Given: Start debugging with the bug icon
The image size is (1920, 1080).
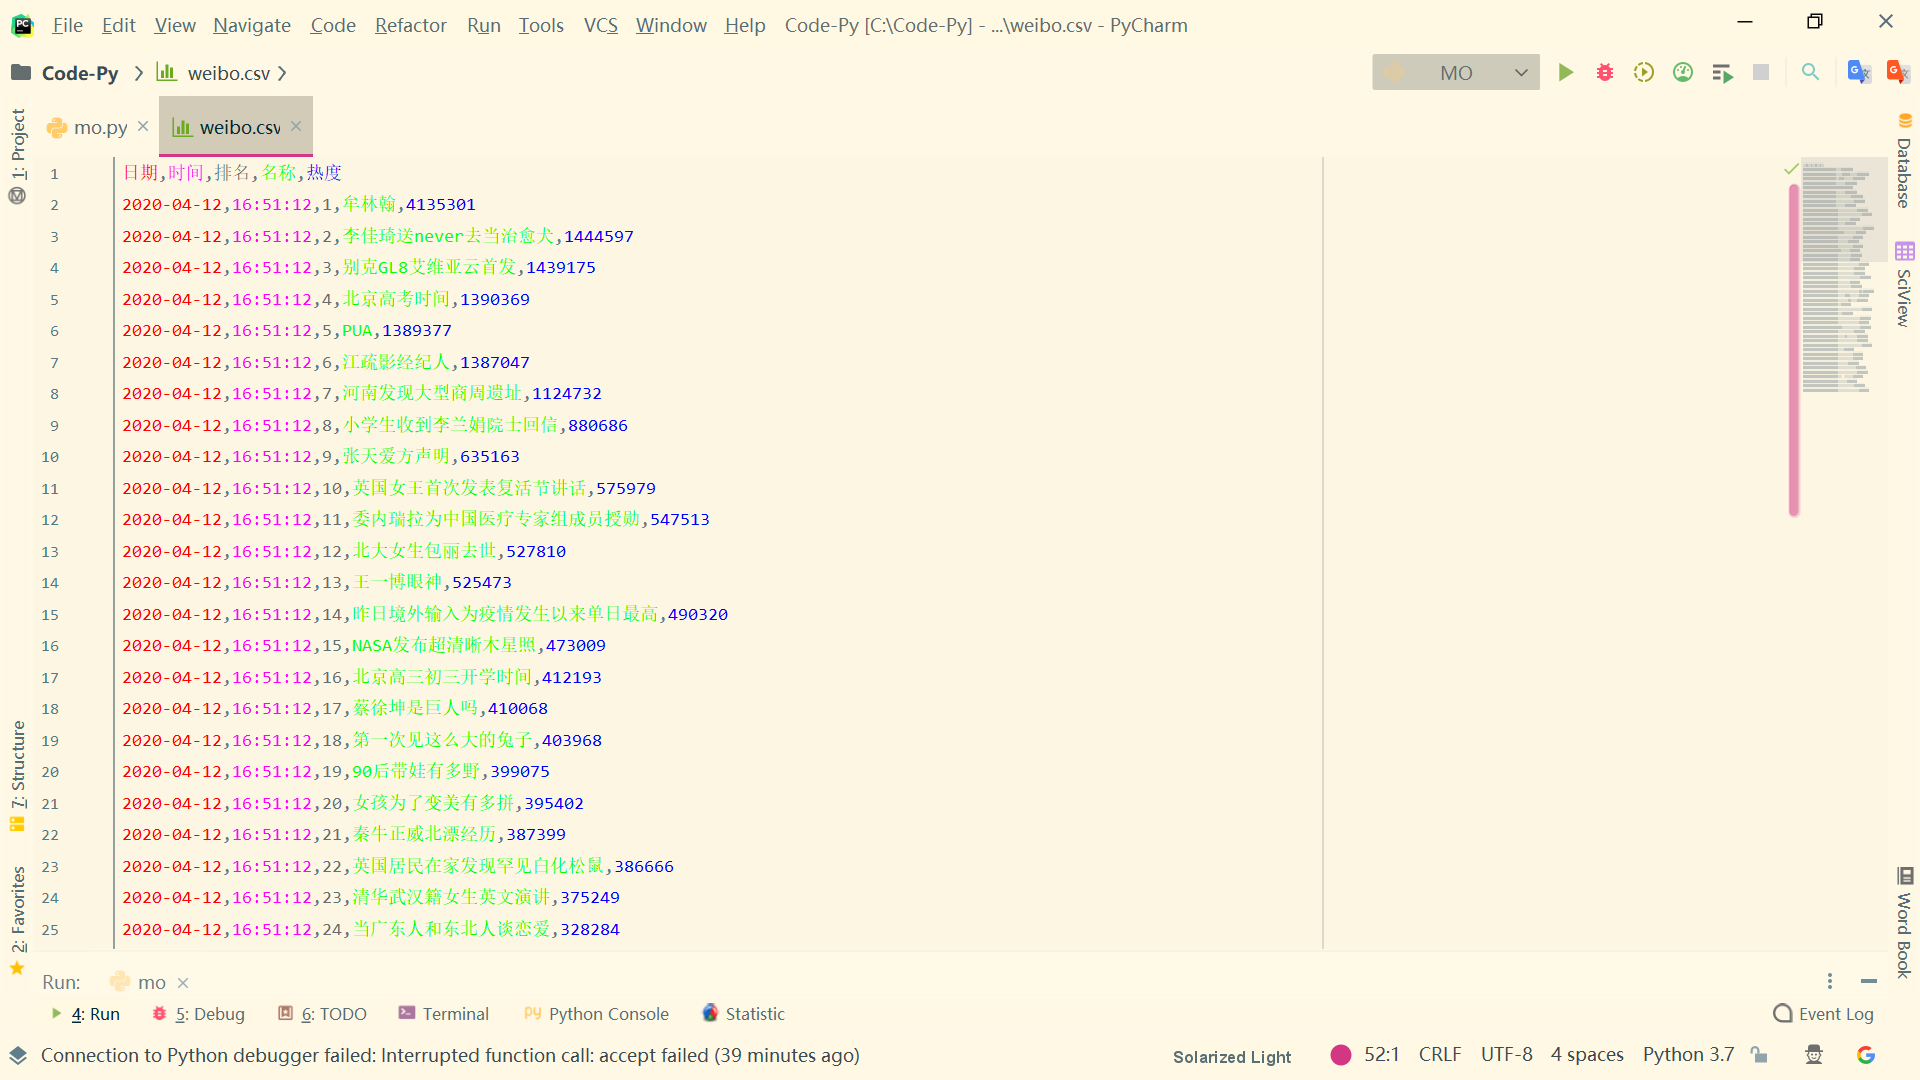Looking at the screenshot, I should click(1605, 72).
